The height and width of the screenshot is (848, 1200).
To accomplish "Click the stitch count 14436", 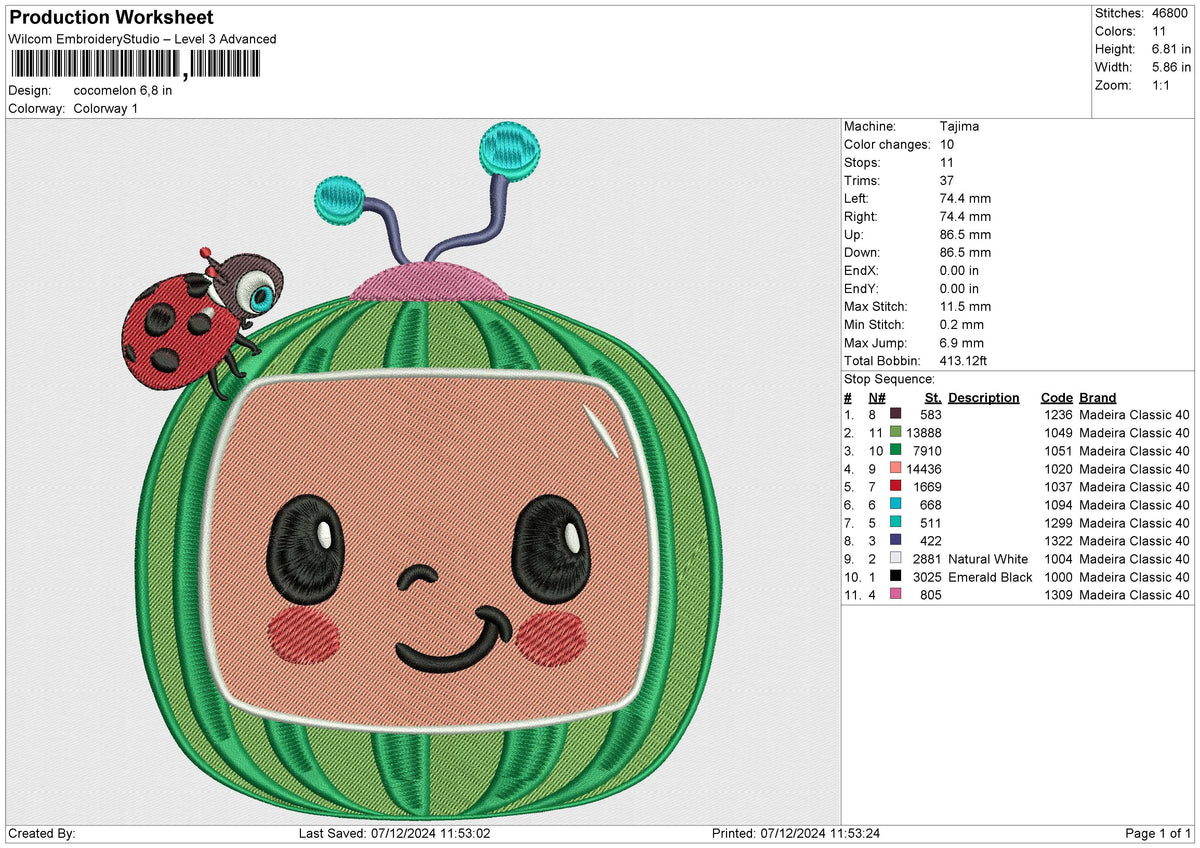I will [924, 468].
